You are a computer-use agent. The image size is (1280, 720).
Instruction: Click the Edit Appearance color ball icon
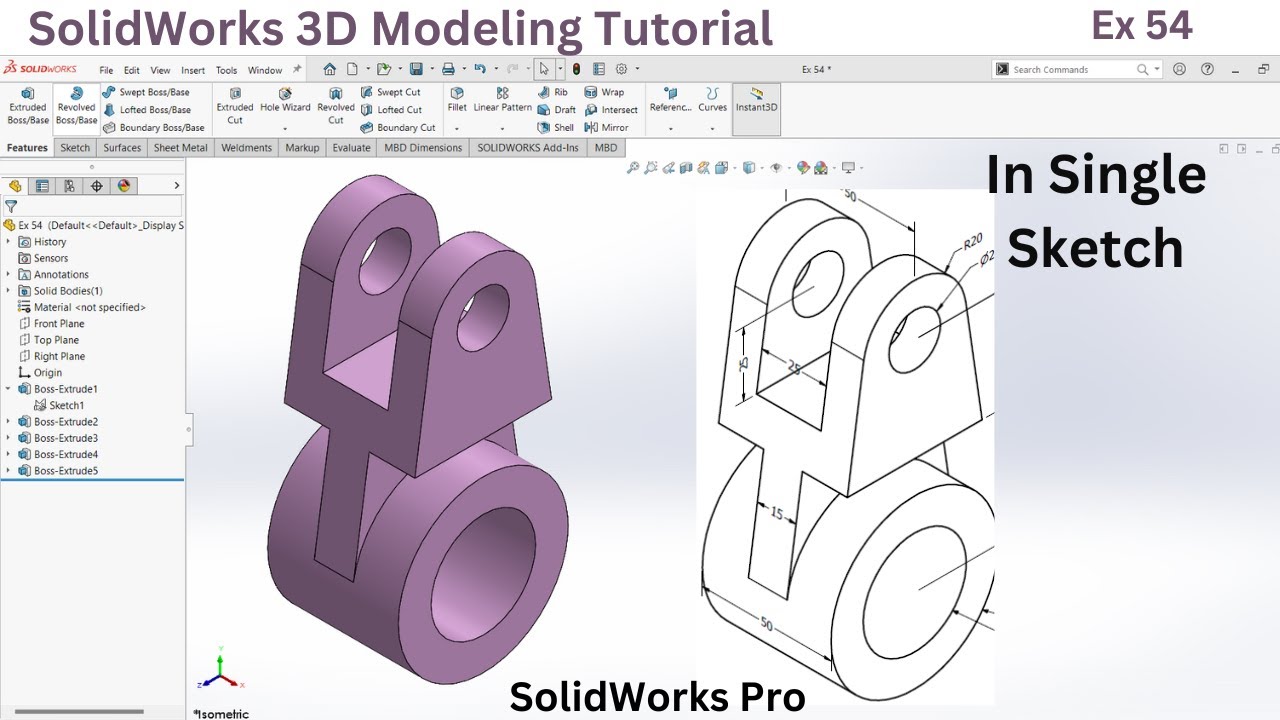coord(803,168)
